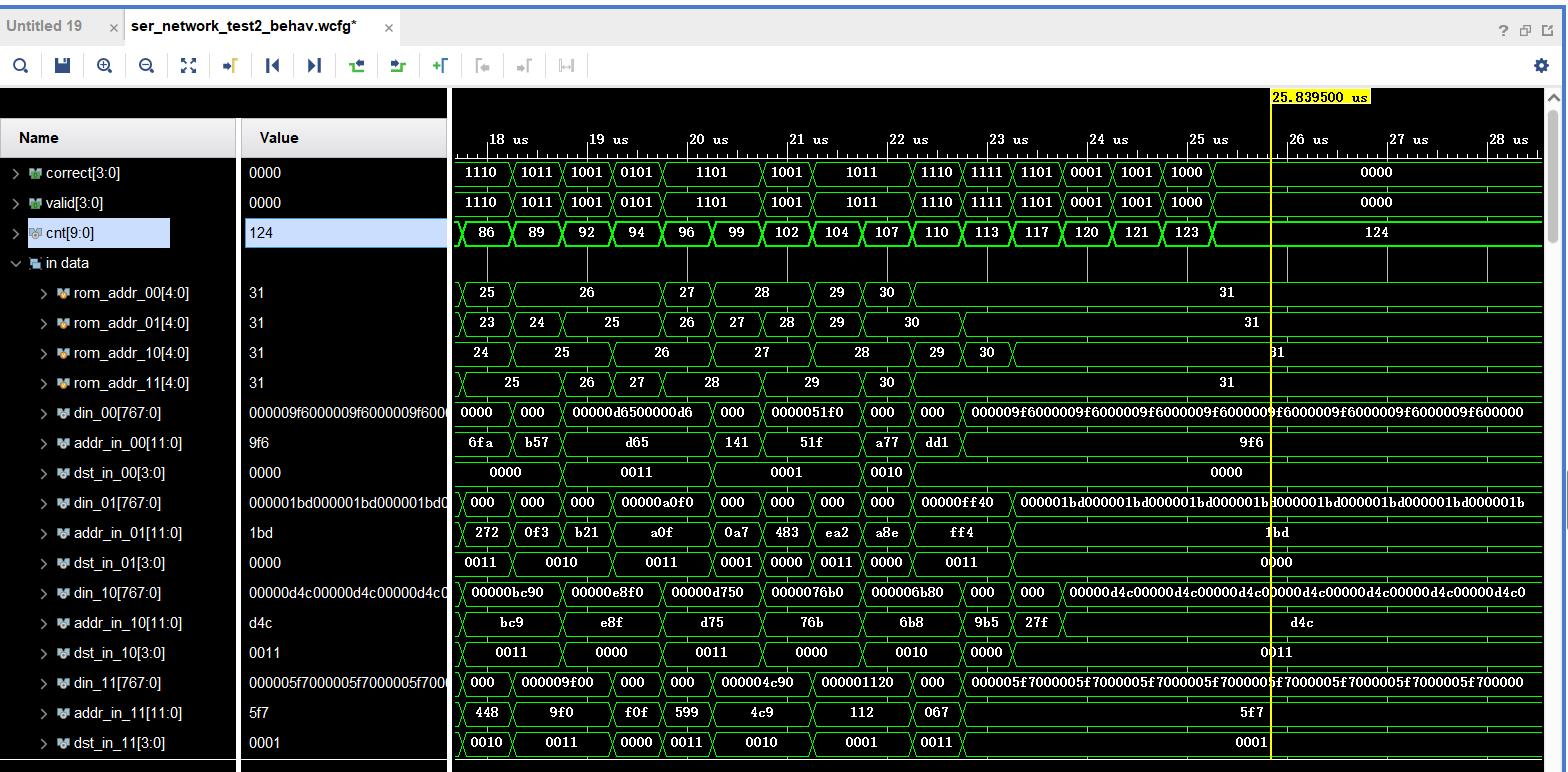This screenshot has width=1568, height=772.
Task: Click the 23 us mark on time ruler
Action: (x=1009, y=140)
